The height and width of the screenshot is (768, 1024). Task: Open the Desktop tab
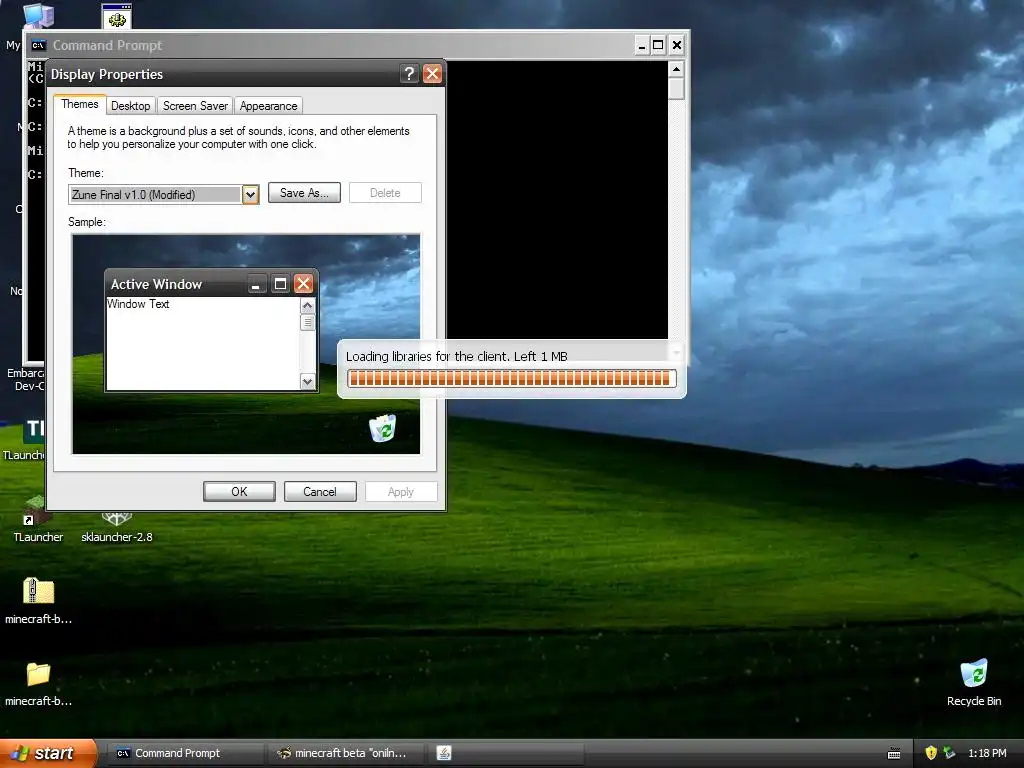[130, 106]
